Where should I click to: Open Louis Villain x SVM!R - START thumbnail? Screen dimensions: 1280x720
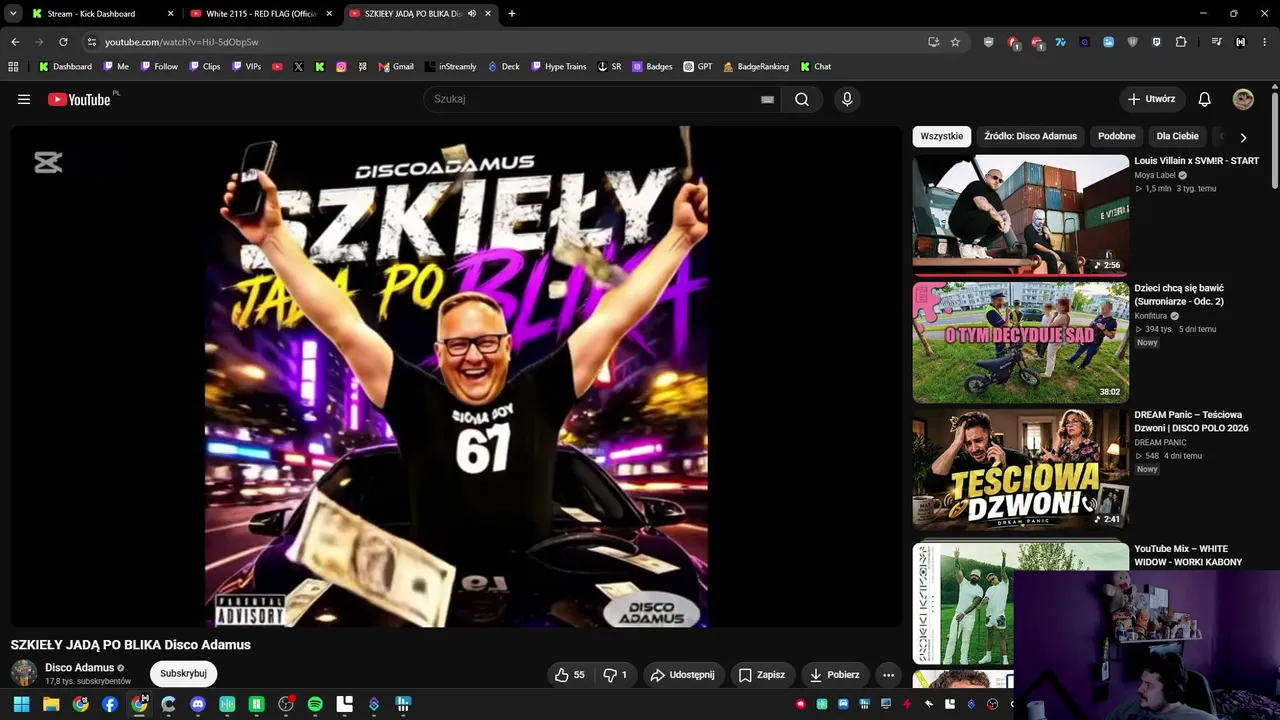(x=1020, y=214)
